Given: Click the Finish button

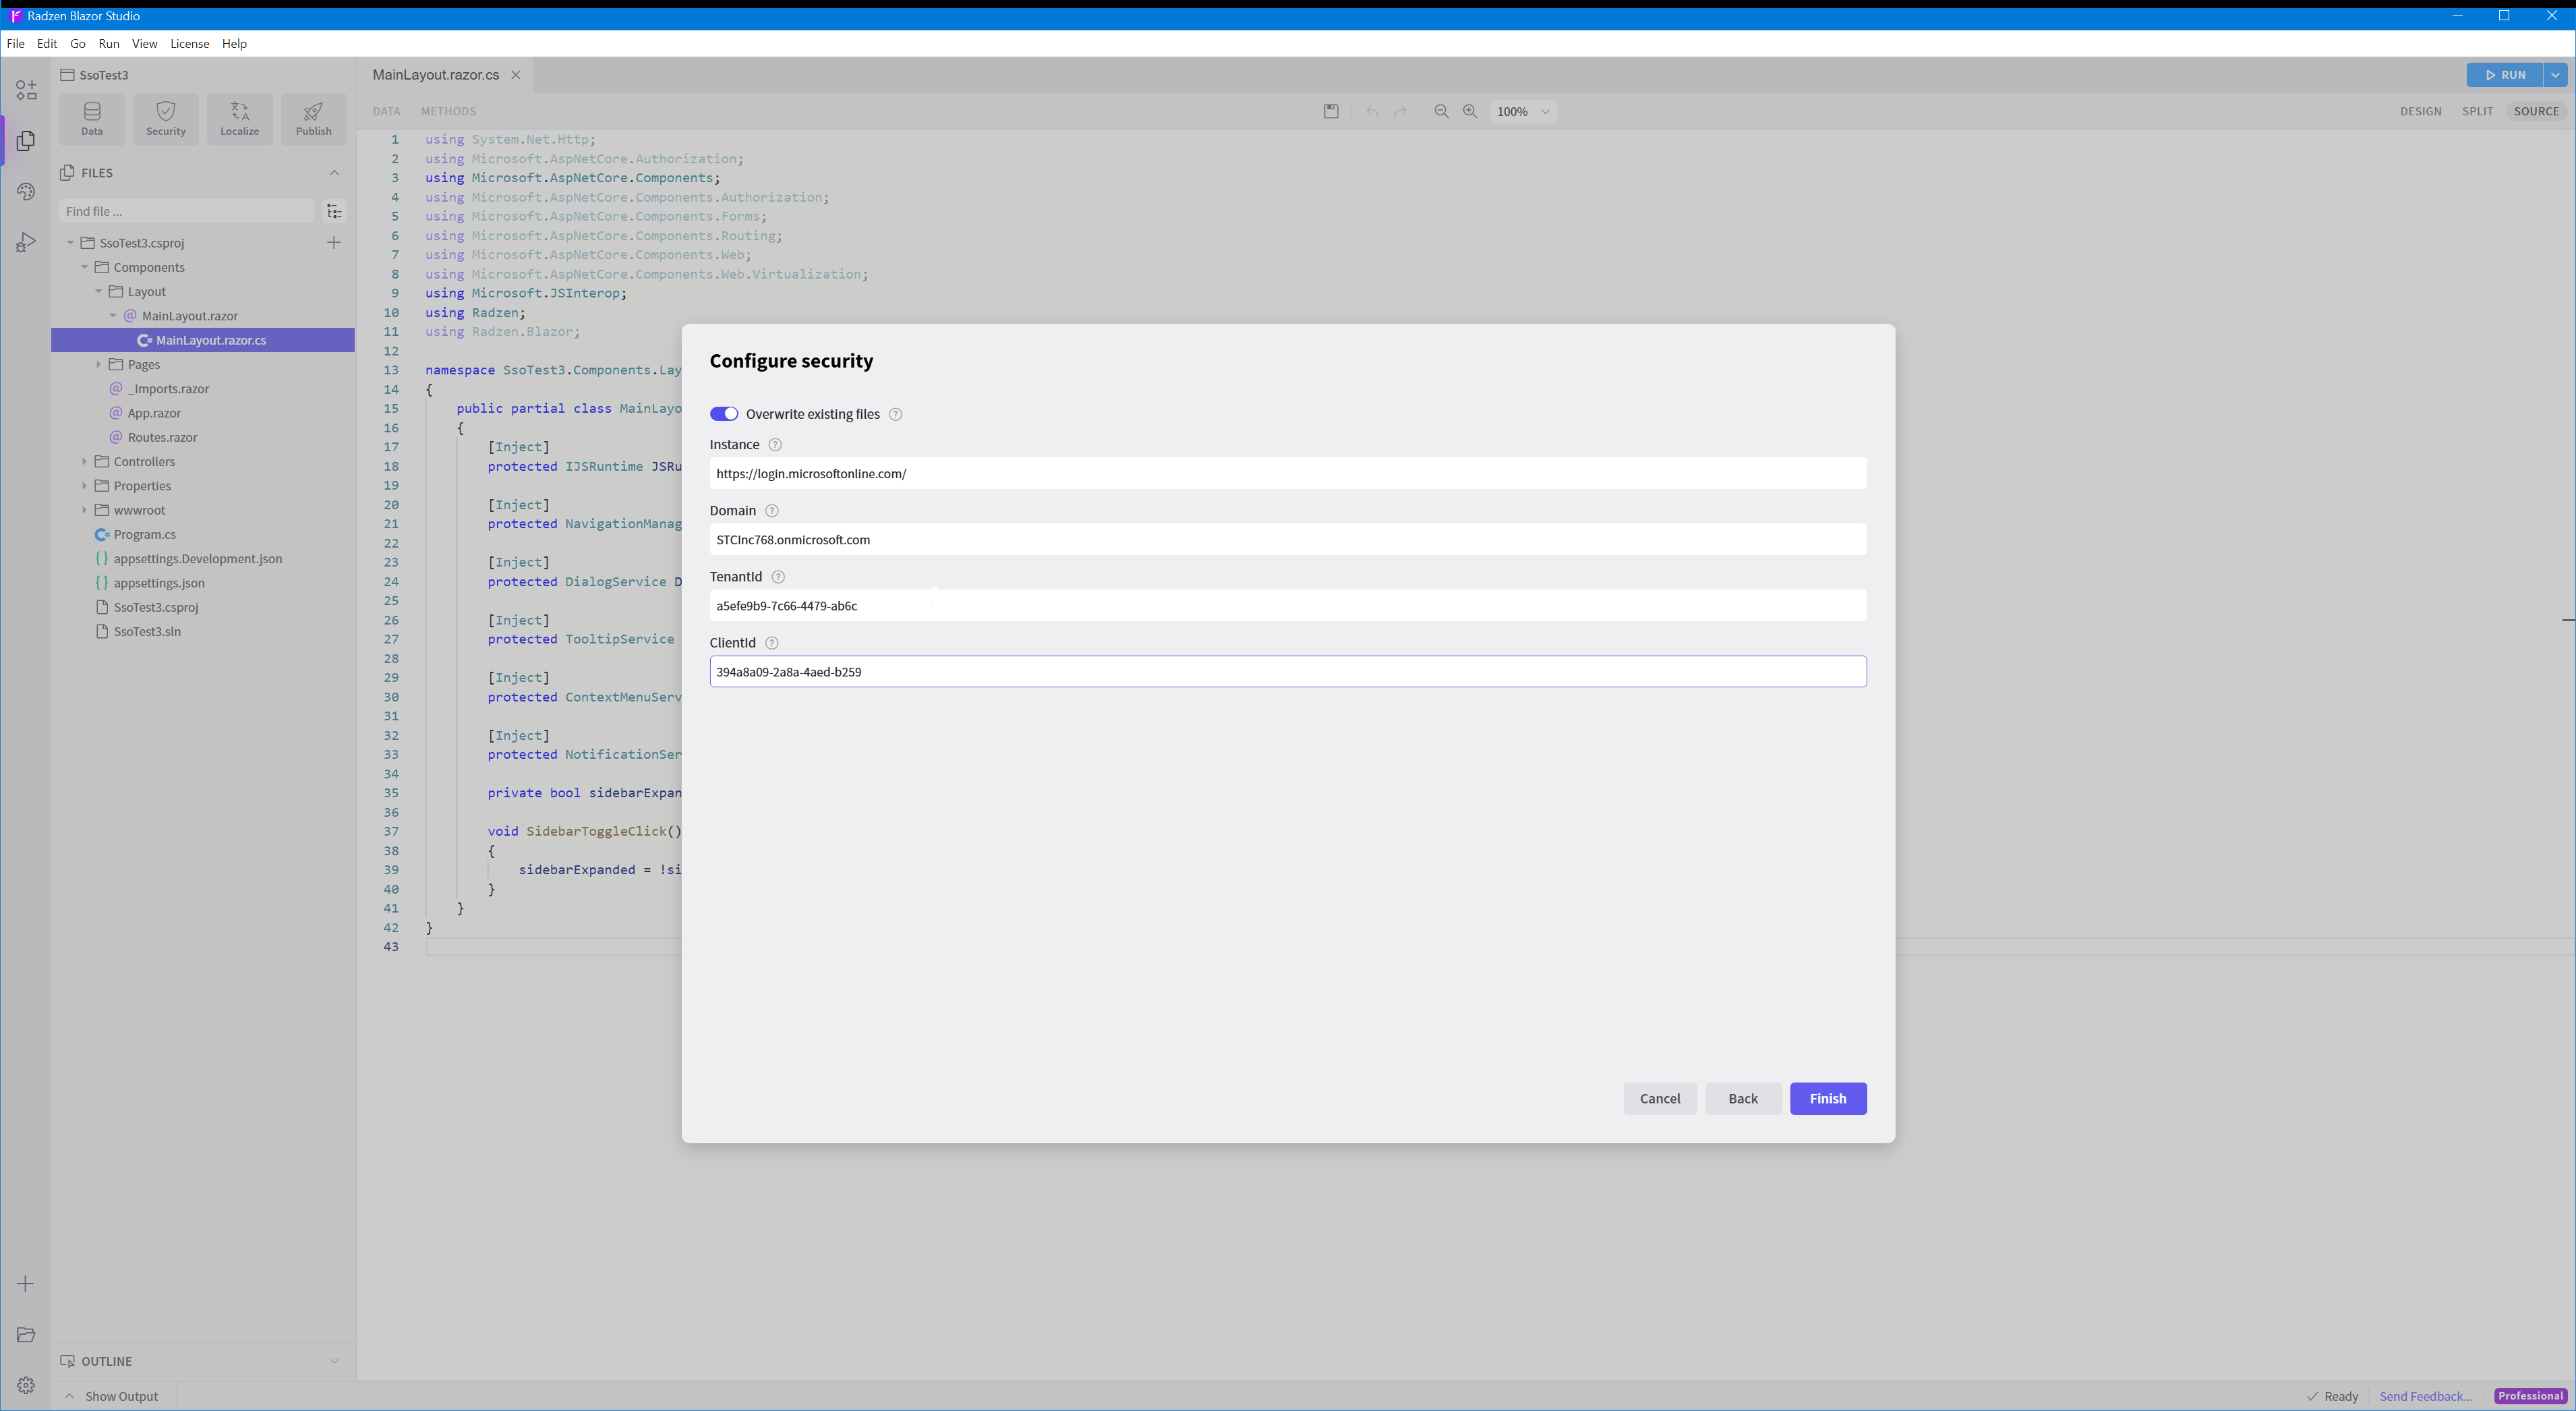Looking at the screenshot, I should click(x=1828, y=1099).
